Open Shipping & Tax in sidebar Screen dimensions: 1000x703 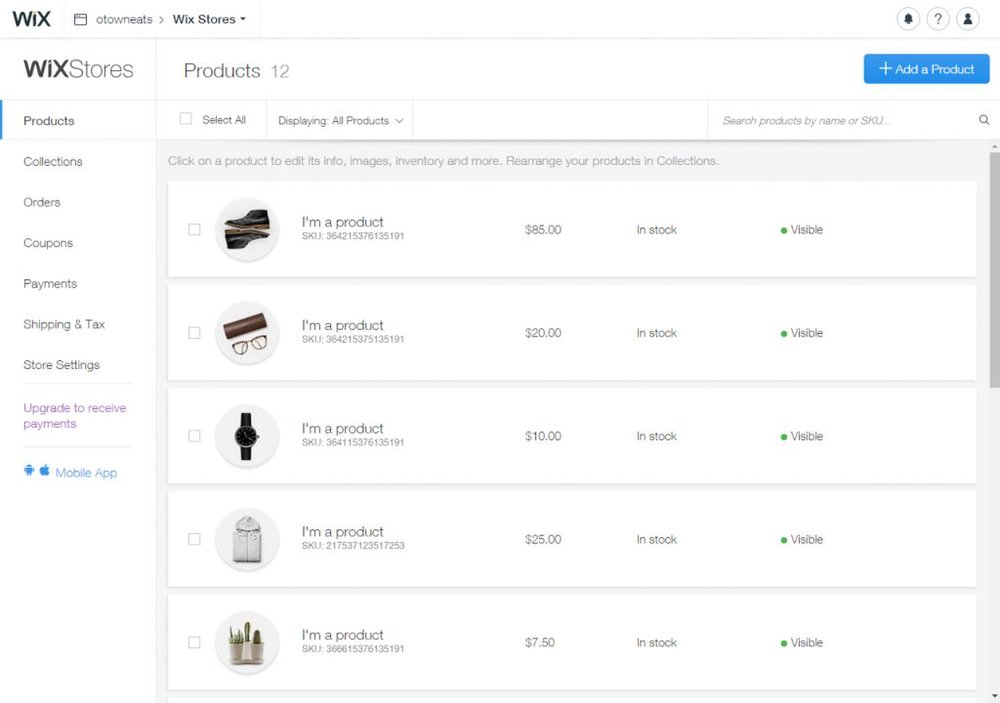coord(64,324)
